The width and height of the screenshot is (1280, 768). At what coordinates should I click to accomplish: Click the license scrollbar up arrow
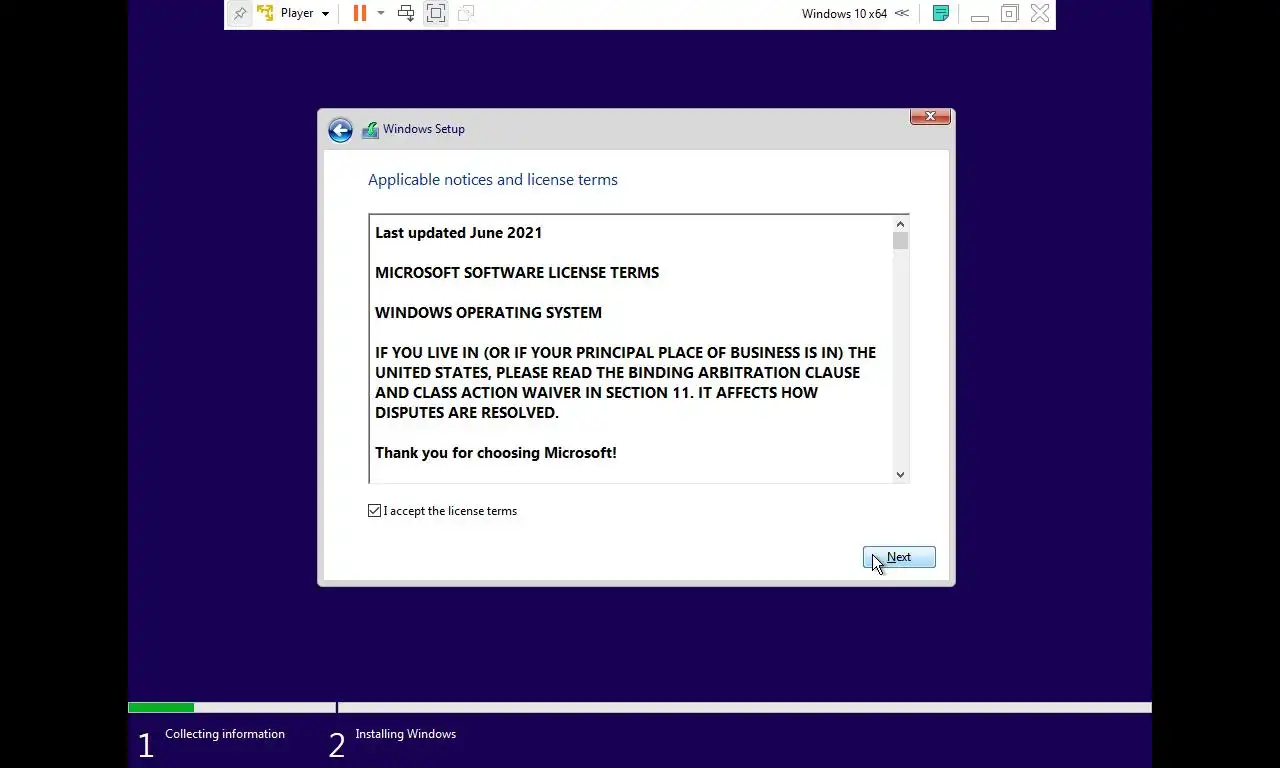pos(900,224)
